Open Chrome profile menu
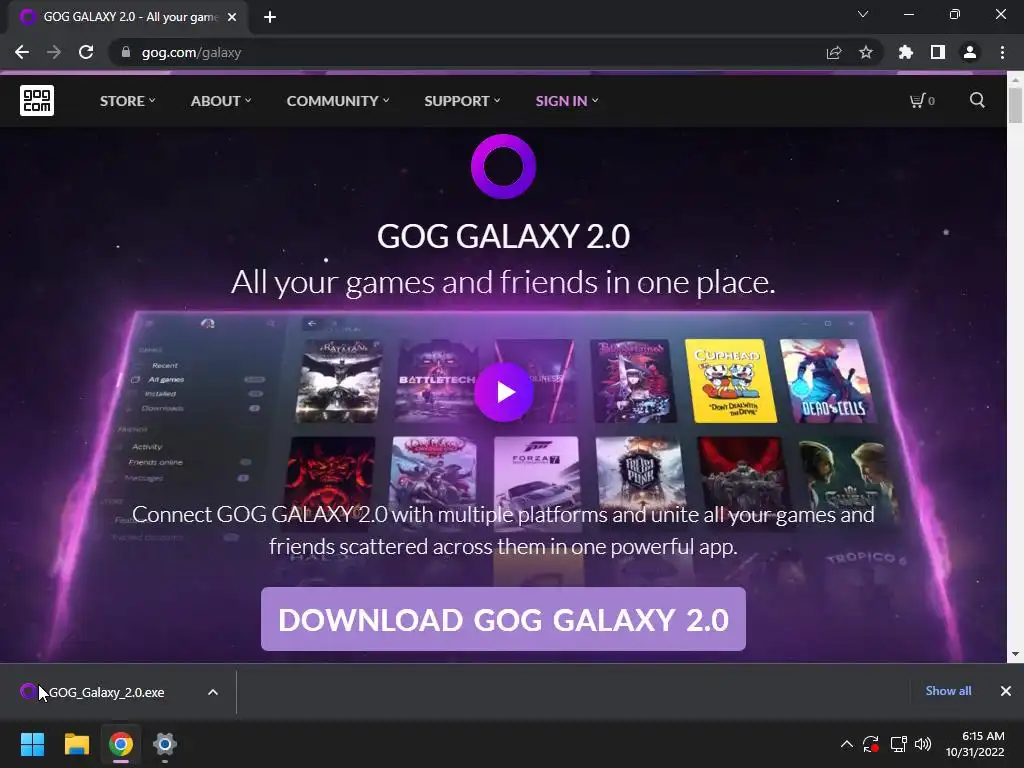Viewport: 1024px width, 768px height. tap(970, 52)
